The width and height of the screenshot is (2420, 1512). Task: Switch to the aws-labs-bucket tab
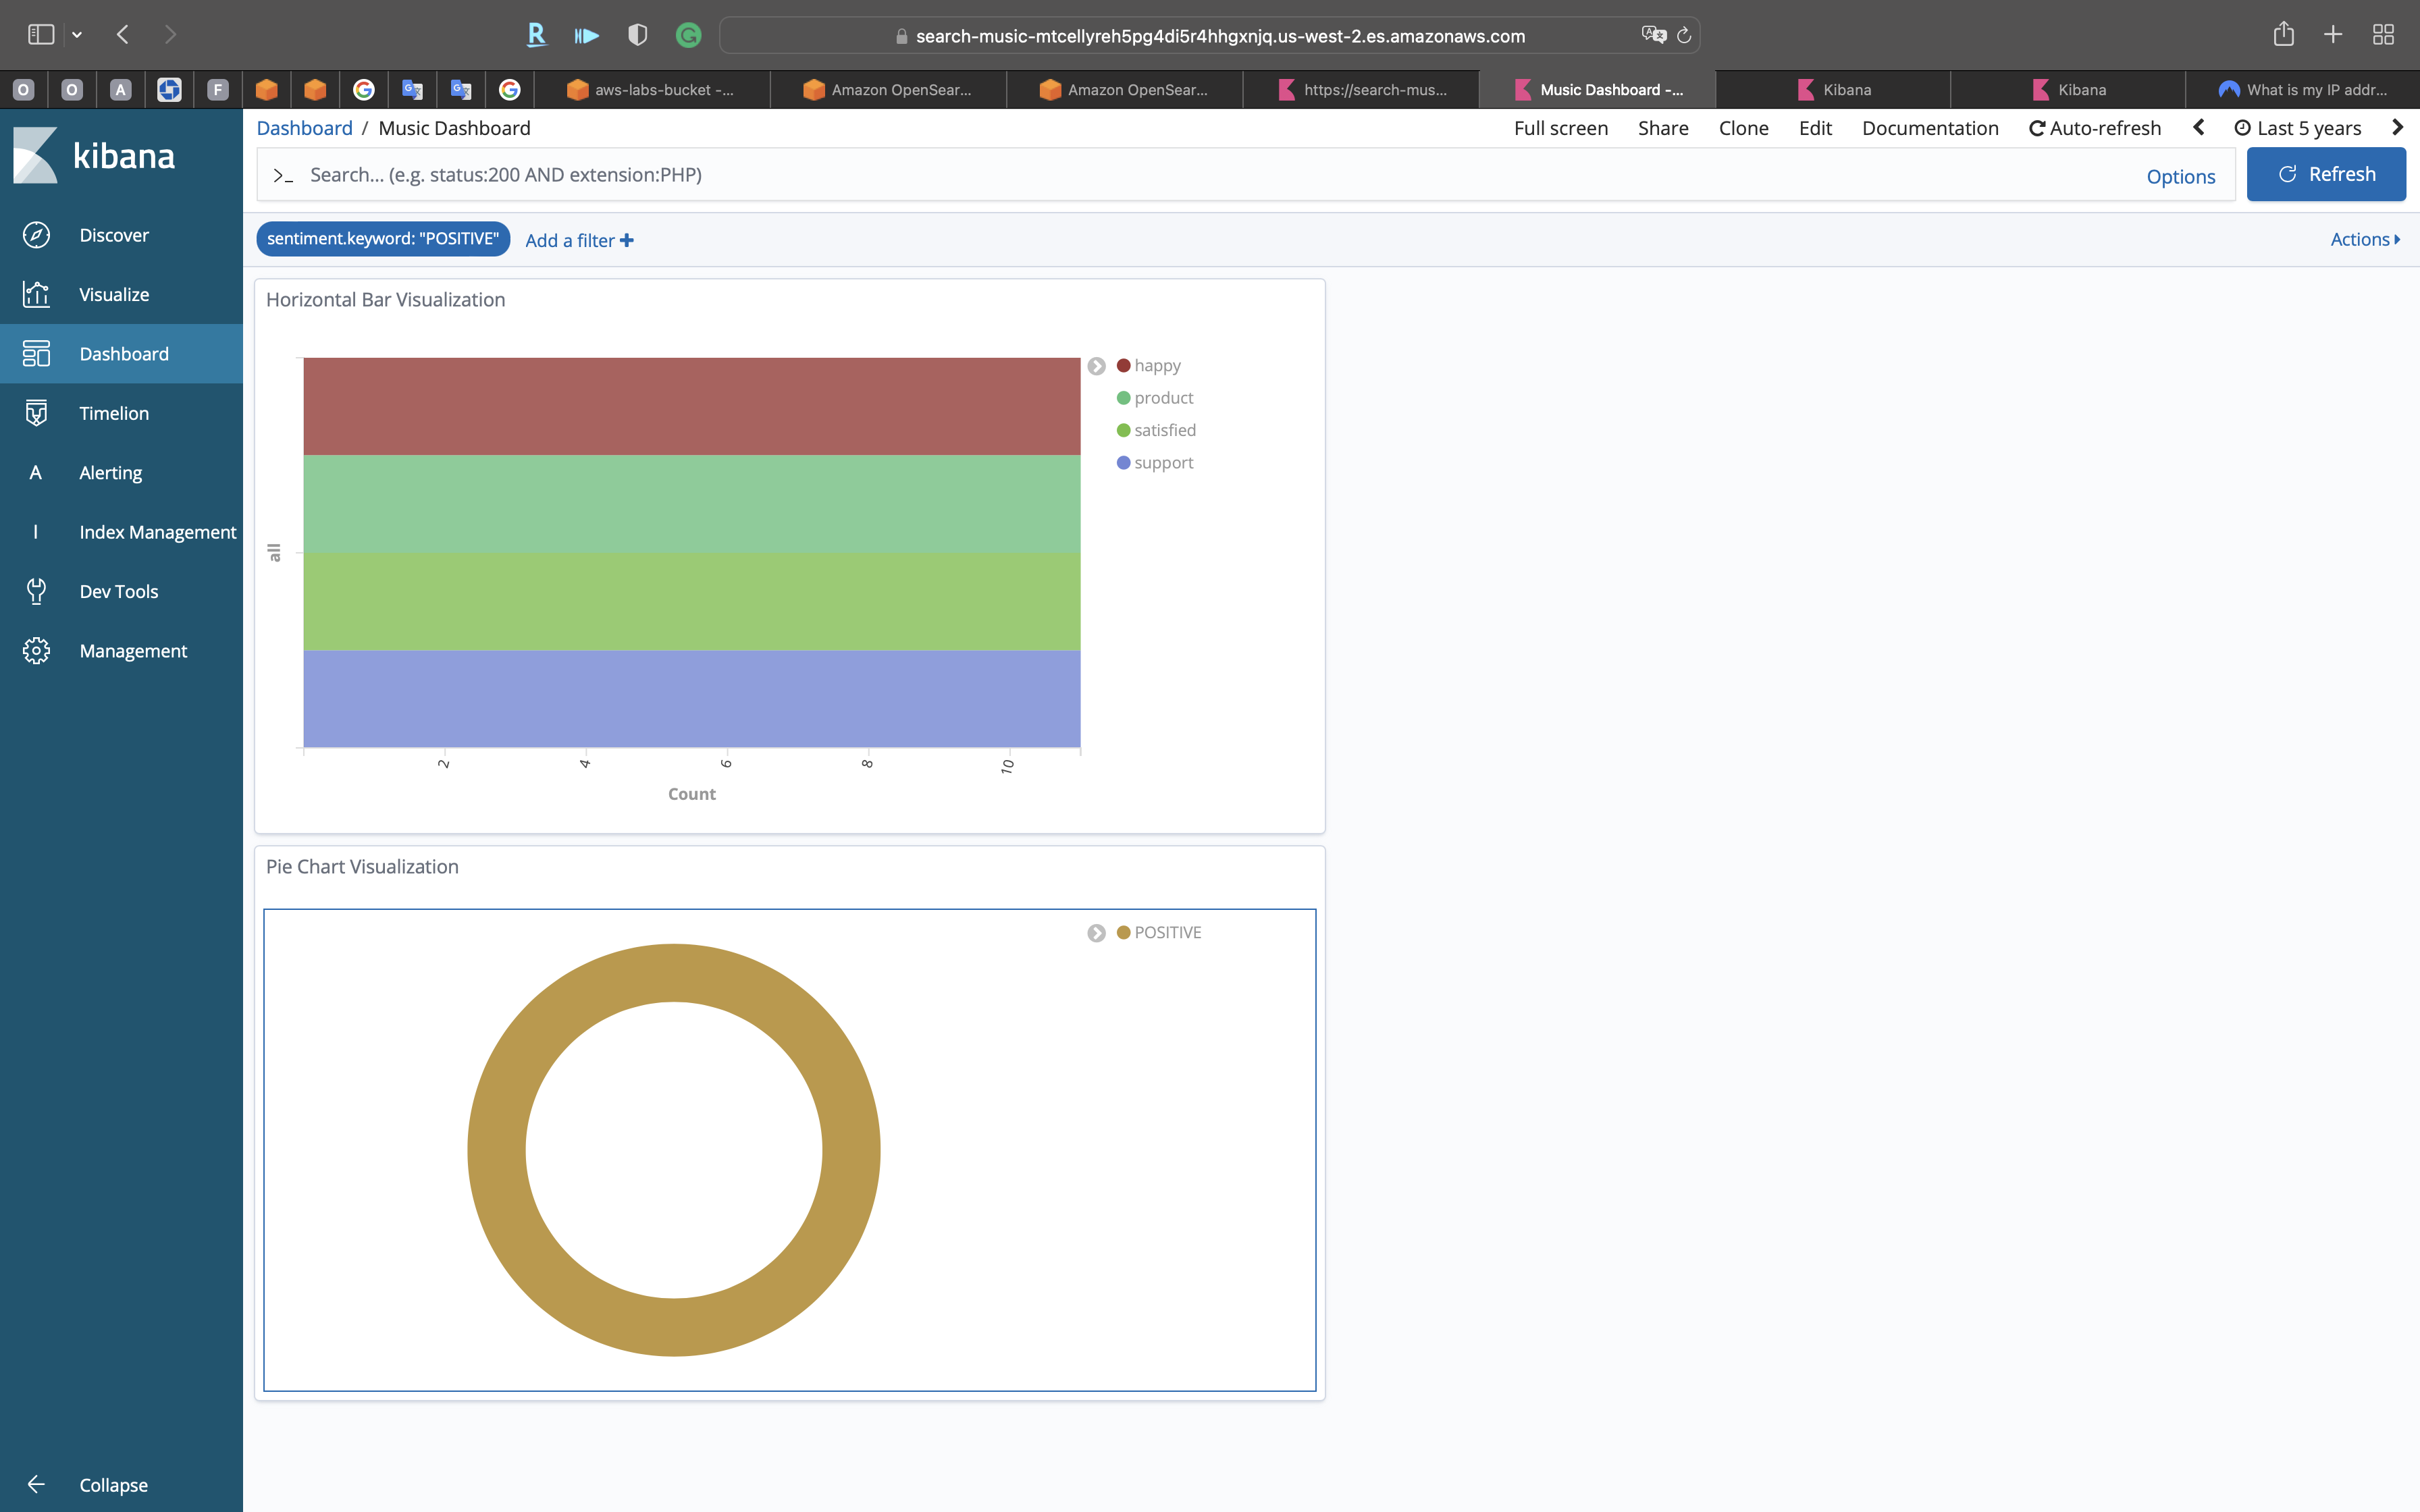(652, 90)
